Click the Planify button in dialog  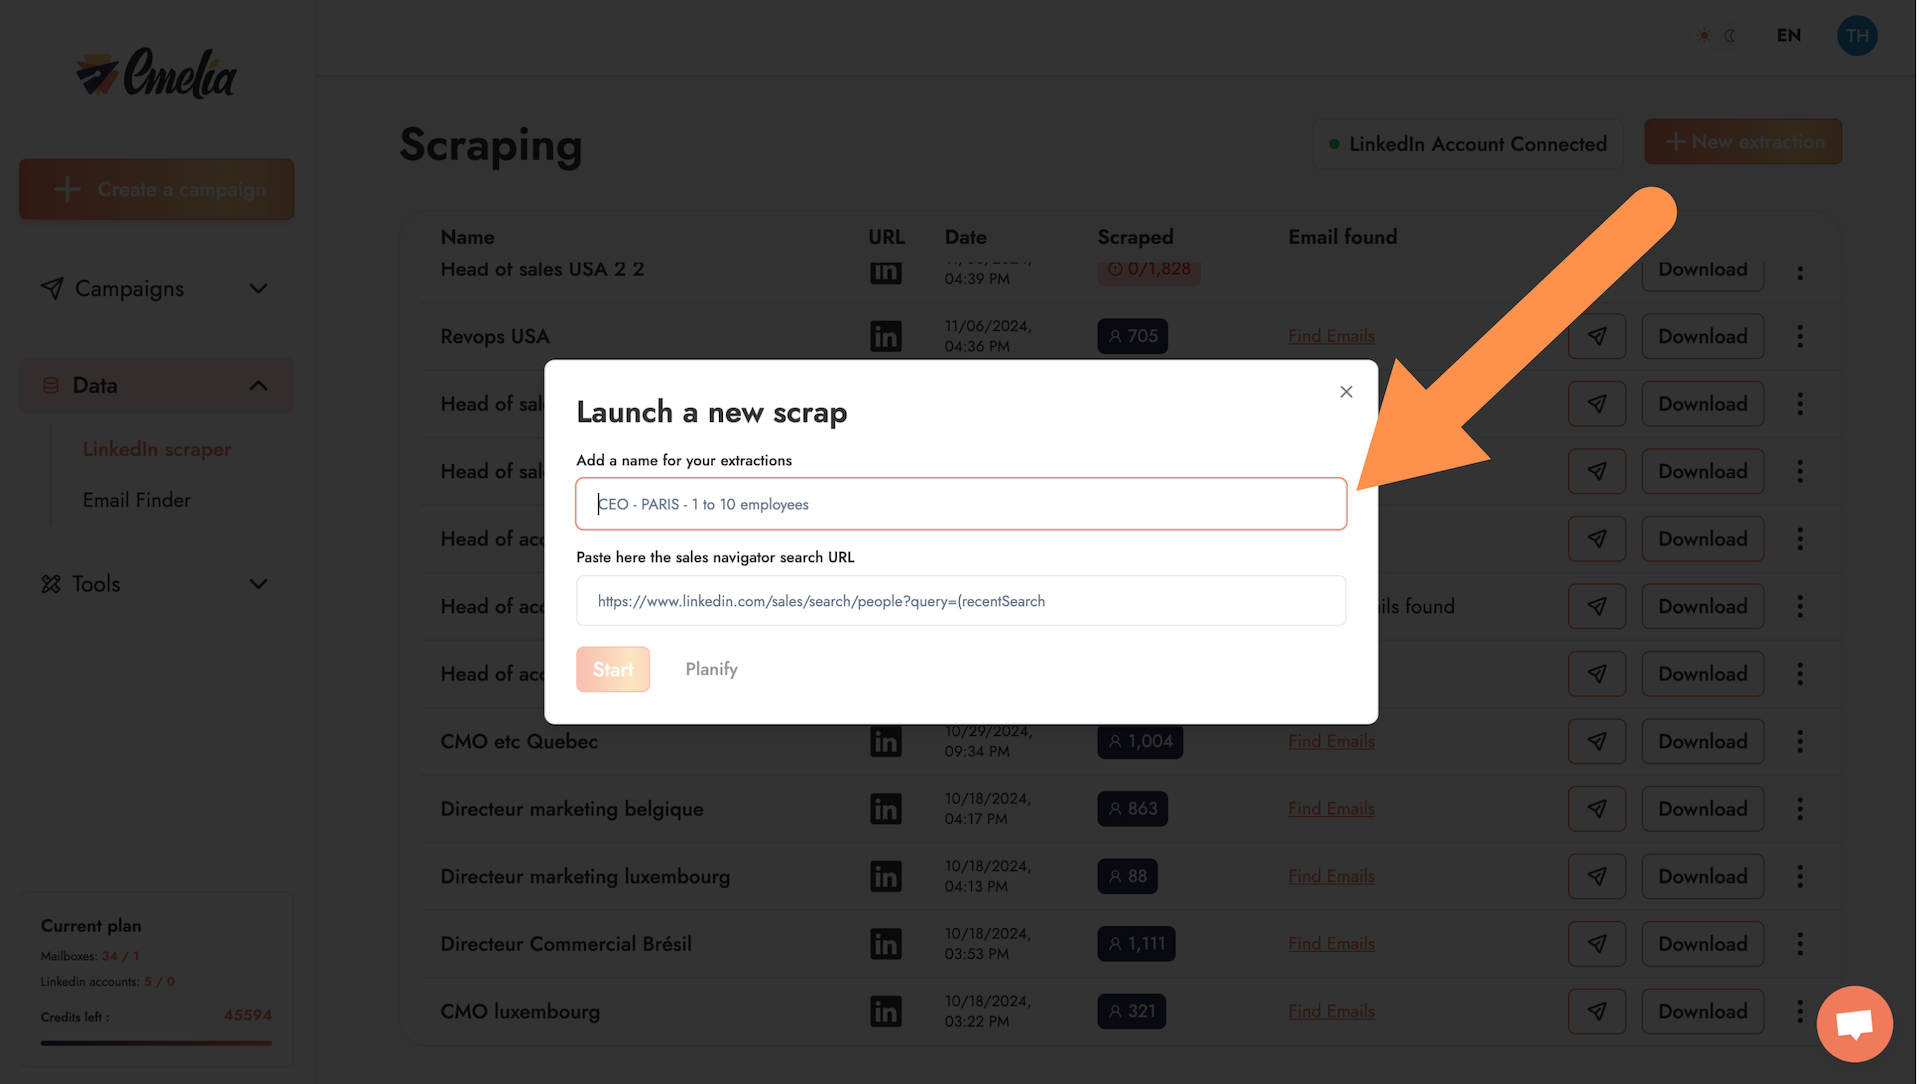(x=711, y=669)
